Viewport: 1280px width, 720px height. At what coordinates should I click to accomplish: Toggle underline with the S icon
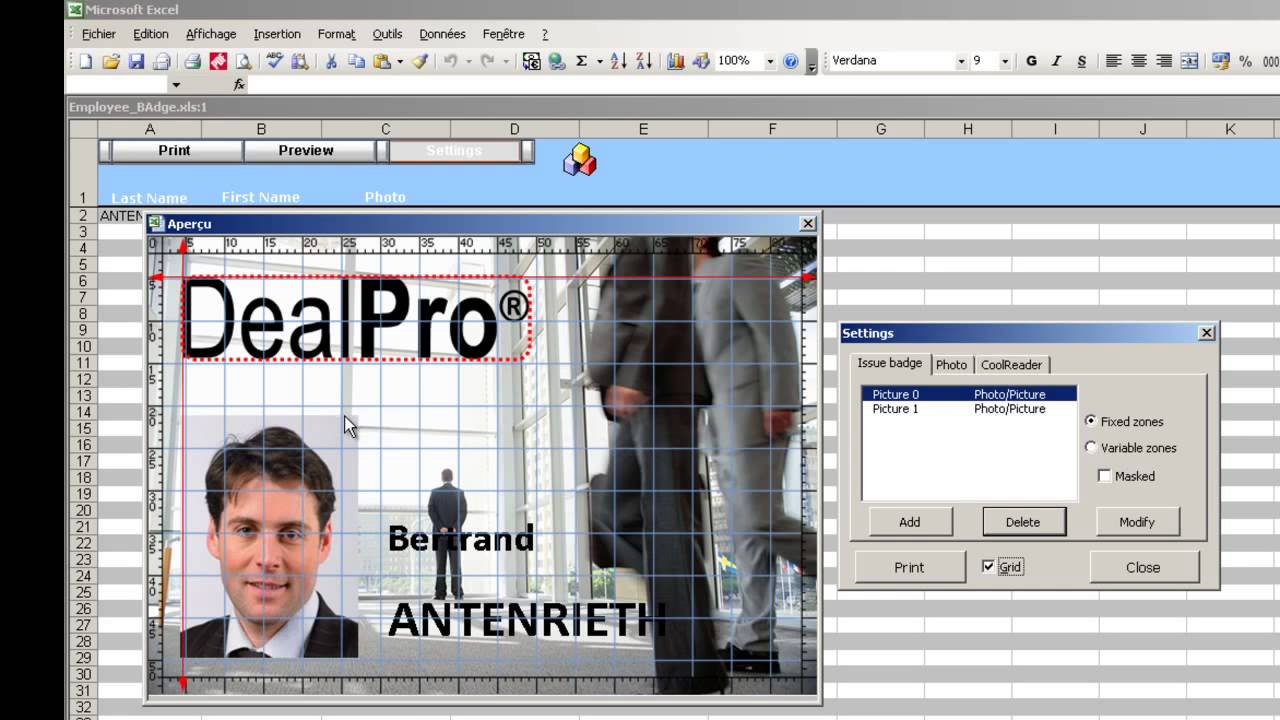pyautogui.click(x=1081, y=61)
